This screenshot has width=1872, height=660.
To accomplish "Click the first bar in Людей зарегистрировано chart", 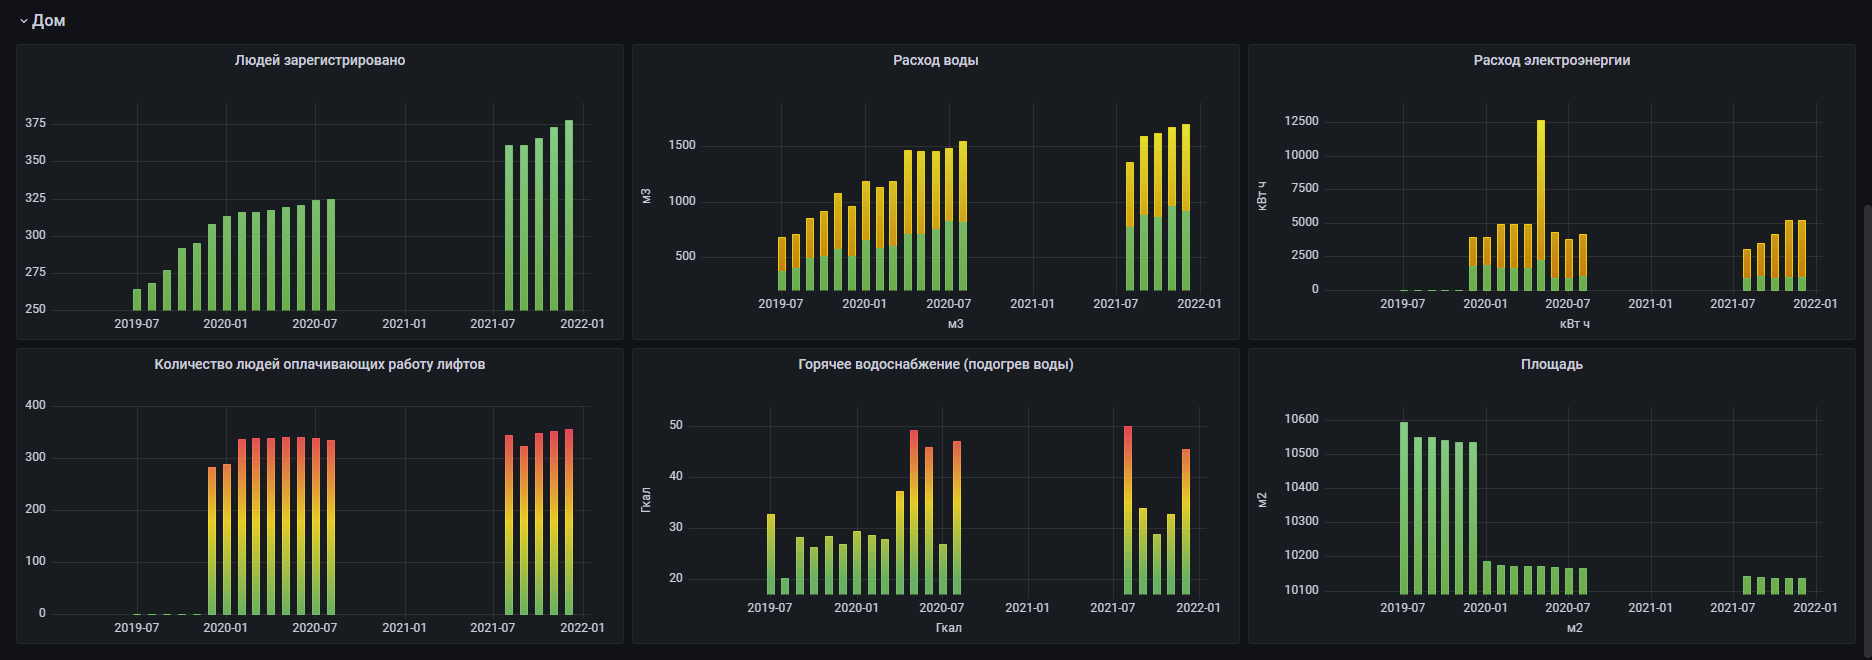I will coord(137,300).
